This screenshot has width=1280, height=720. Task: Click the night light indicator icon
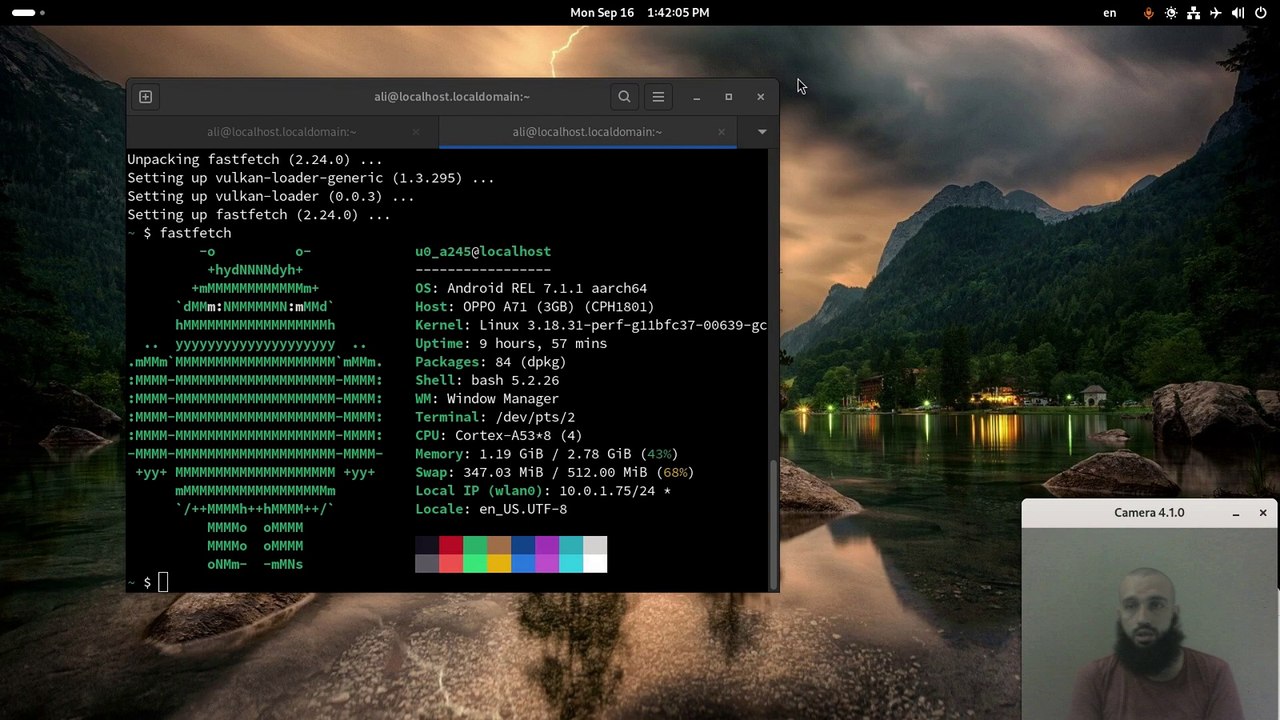[1171, 13]
